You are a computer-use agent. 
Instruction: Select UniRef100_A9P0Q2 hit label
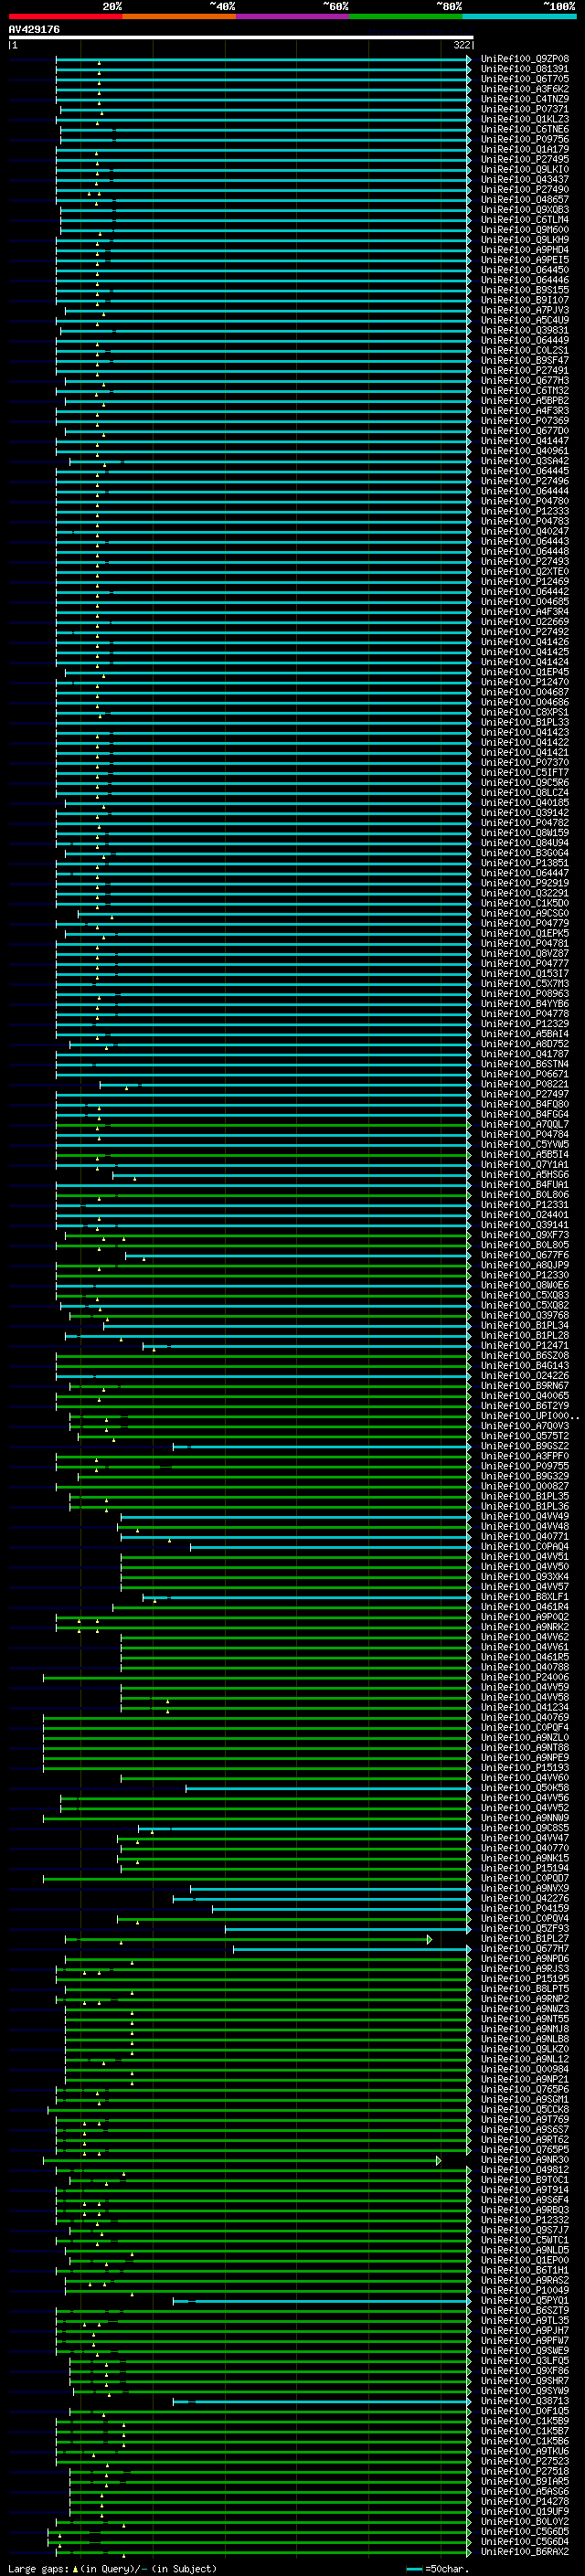coord(524,1617)
